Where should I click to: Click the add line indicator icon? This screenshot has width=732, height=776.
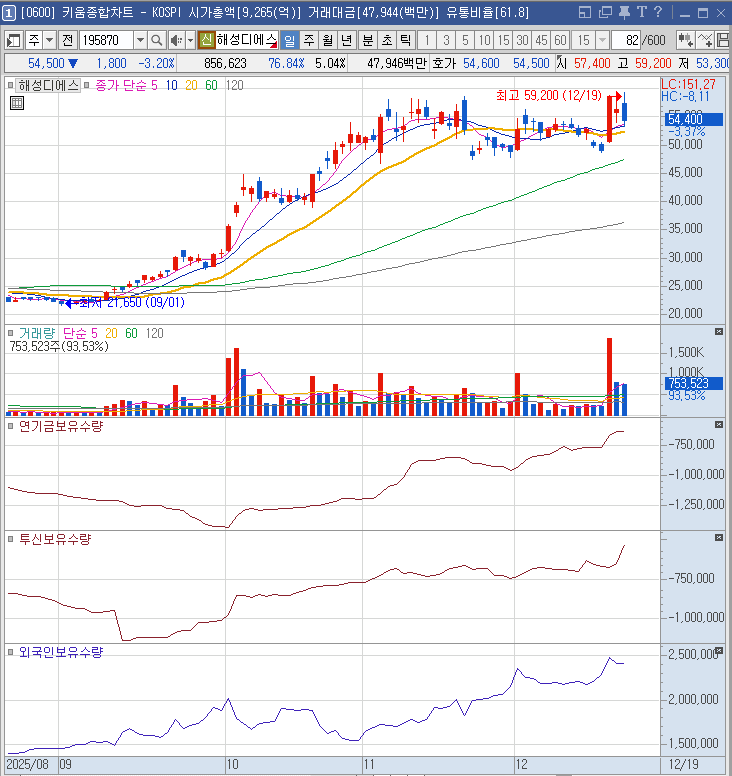coord(709,40)
